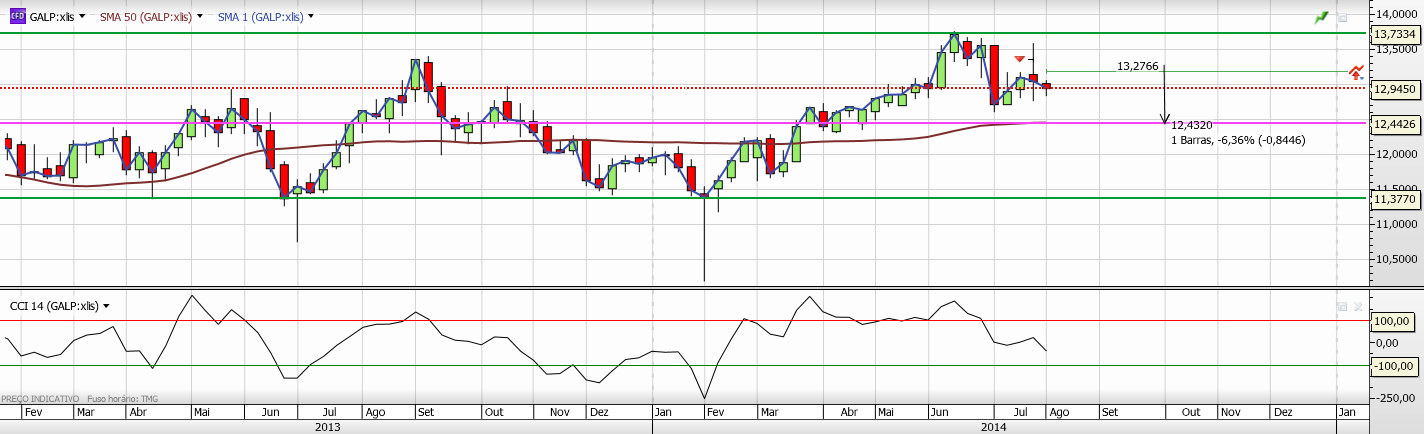Click the red down-triangle marker above candles
The height and width of the screenshot is (434, 1424).
tap(1019, 59)
